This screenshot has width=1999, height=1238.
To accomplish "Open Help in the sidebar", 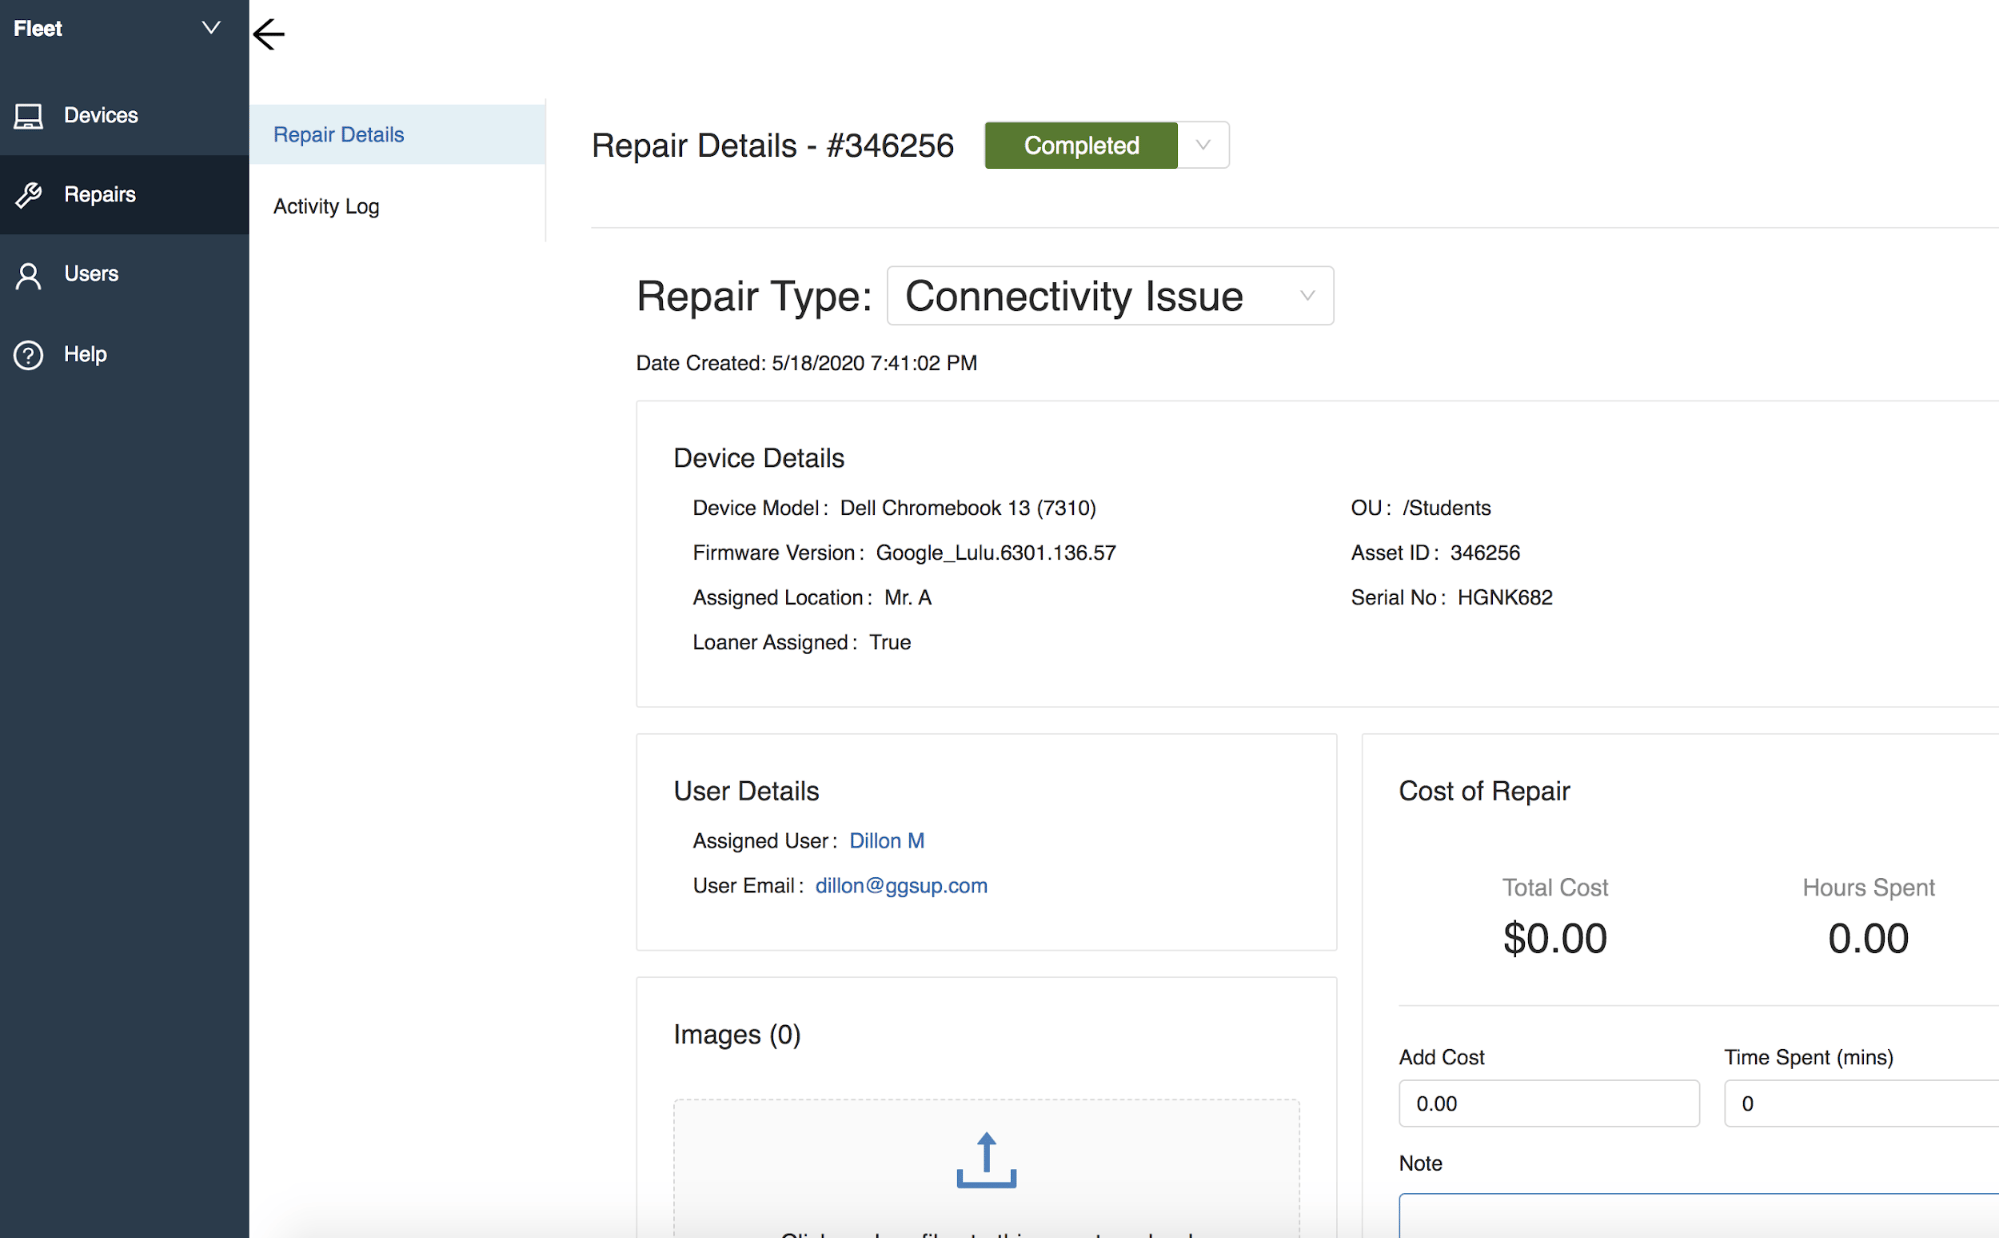I will pyautogui.click(x=124, y=354).
